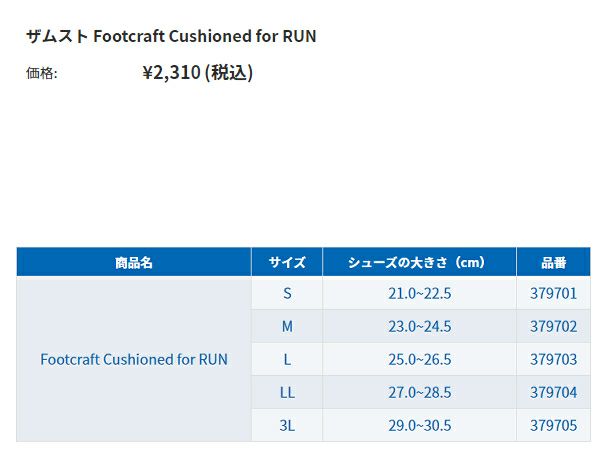Click the product title Footcraft Cushioned for RUN
600x450 pixels.
(x=171, y=36)
